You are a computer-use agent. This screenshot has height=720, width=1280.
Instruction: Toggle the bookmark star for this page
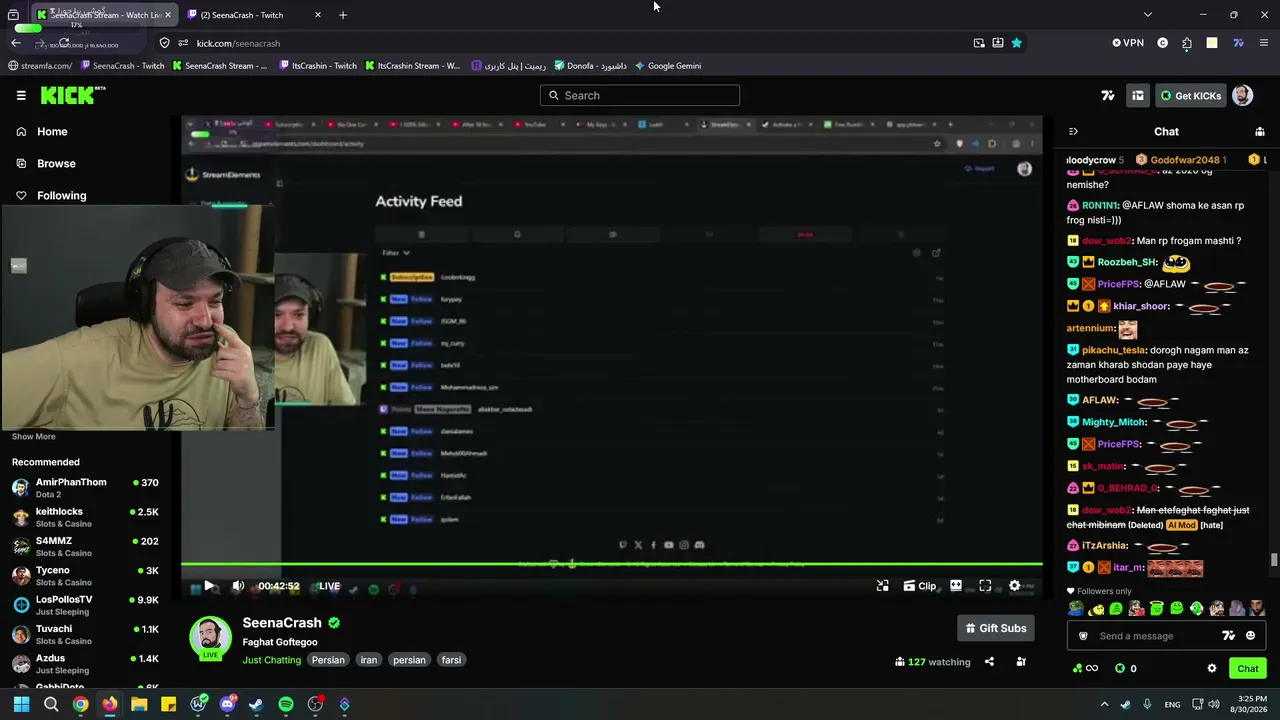click(1016, 43)
